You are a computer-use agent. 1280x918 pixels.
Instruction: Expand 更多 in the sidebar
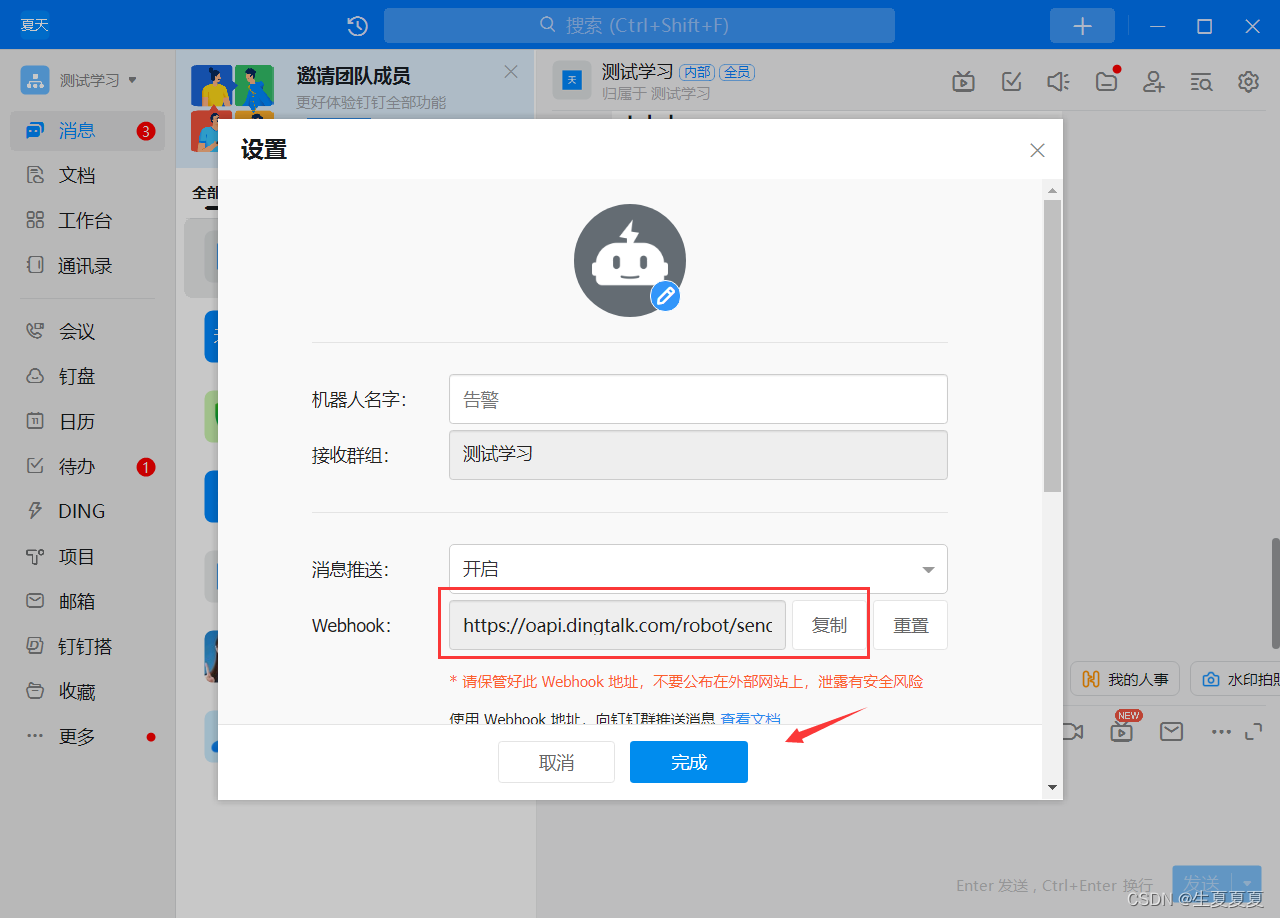coord(87,736)
